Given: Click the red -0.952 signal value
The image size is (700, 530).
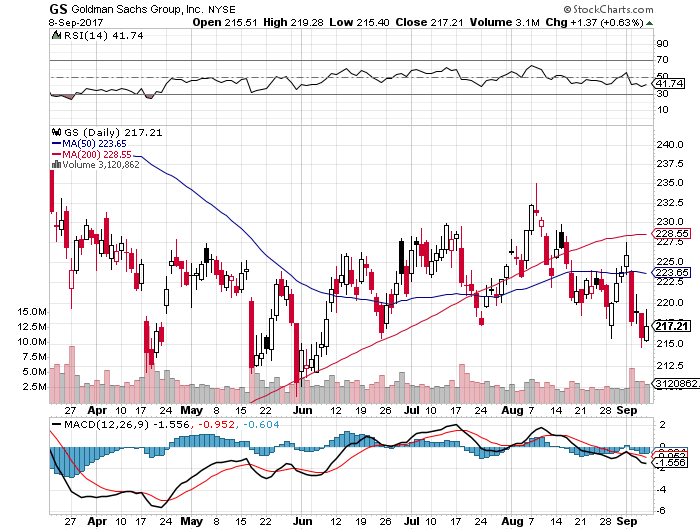Looking at the screenshot, I should [x=216, y=424].
